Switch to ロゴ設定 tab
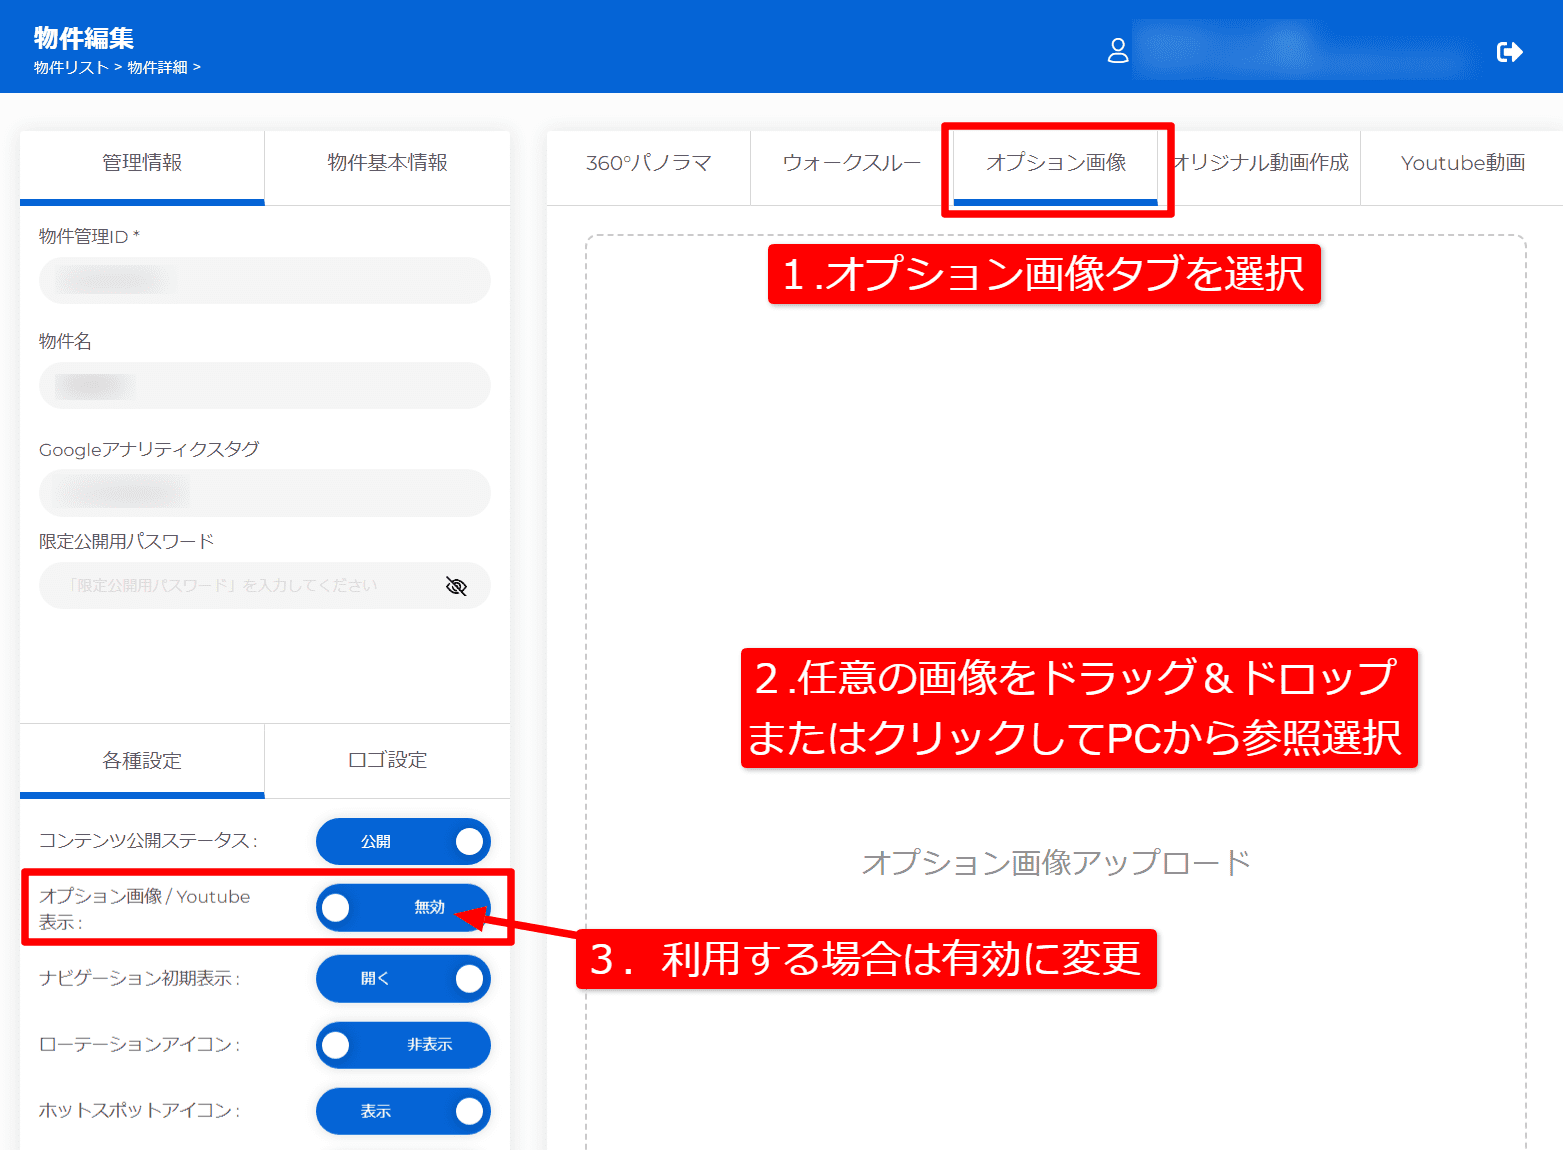This screenshot has height=1150, width=1563. [x=387, y=760]
